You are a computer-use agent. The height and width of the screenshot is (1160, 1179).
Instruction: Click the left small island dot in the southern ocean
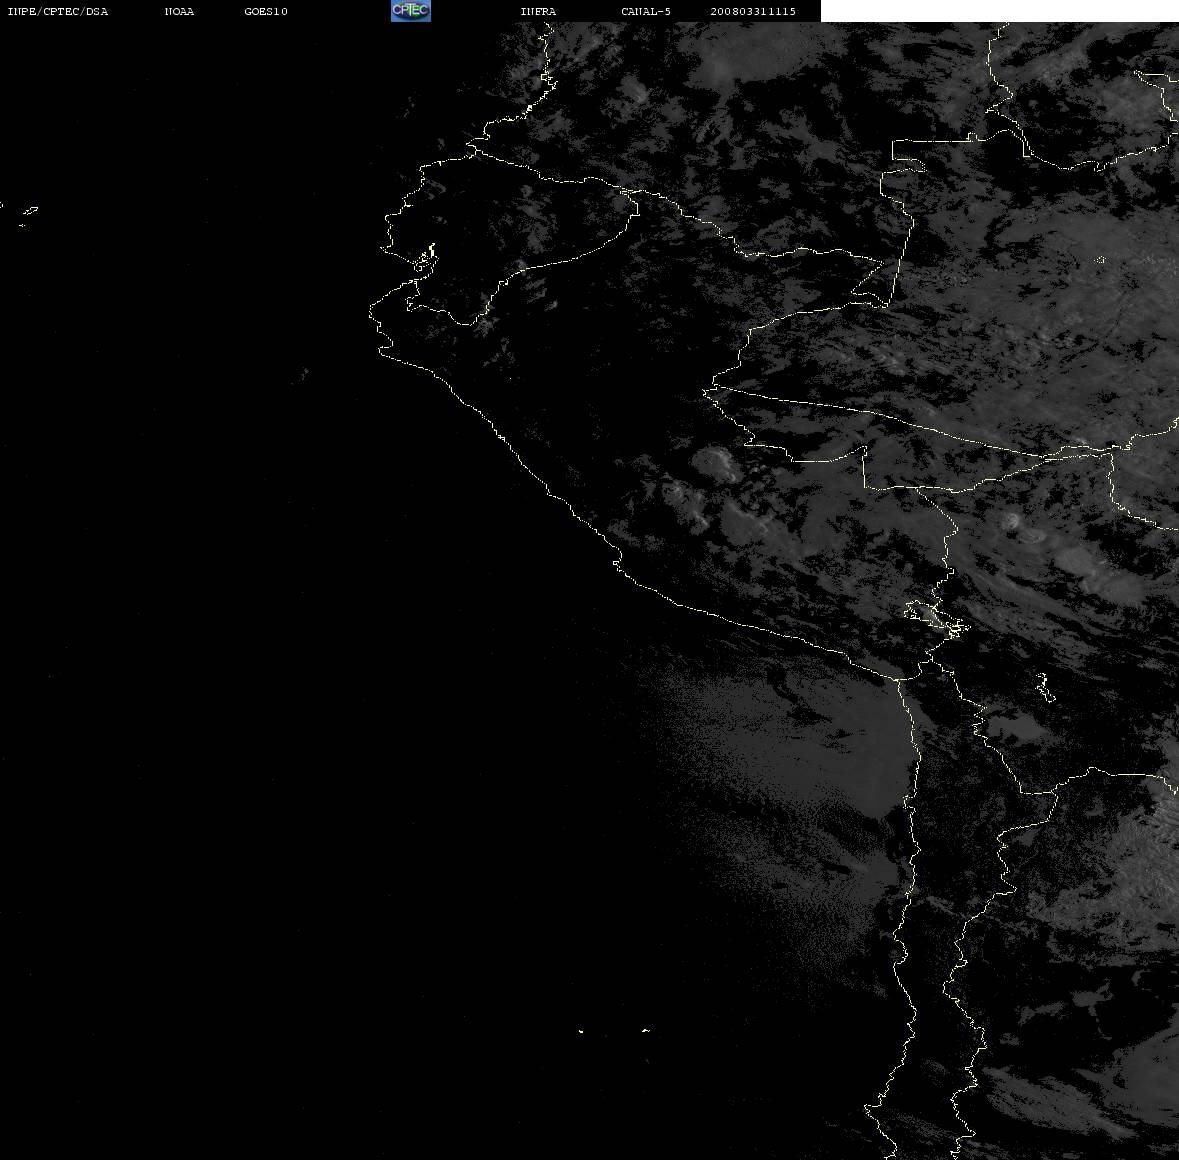point(581,1031)
